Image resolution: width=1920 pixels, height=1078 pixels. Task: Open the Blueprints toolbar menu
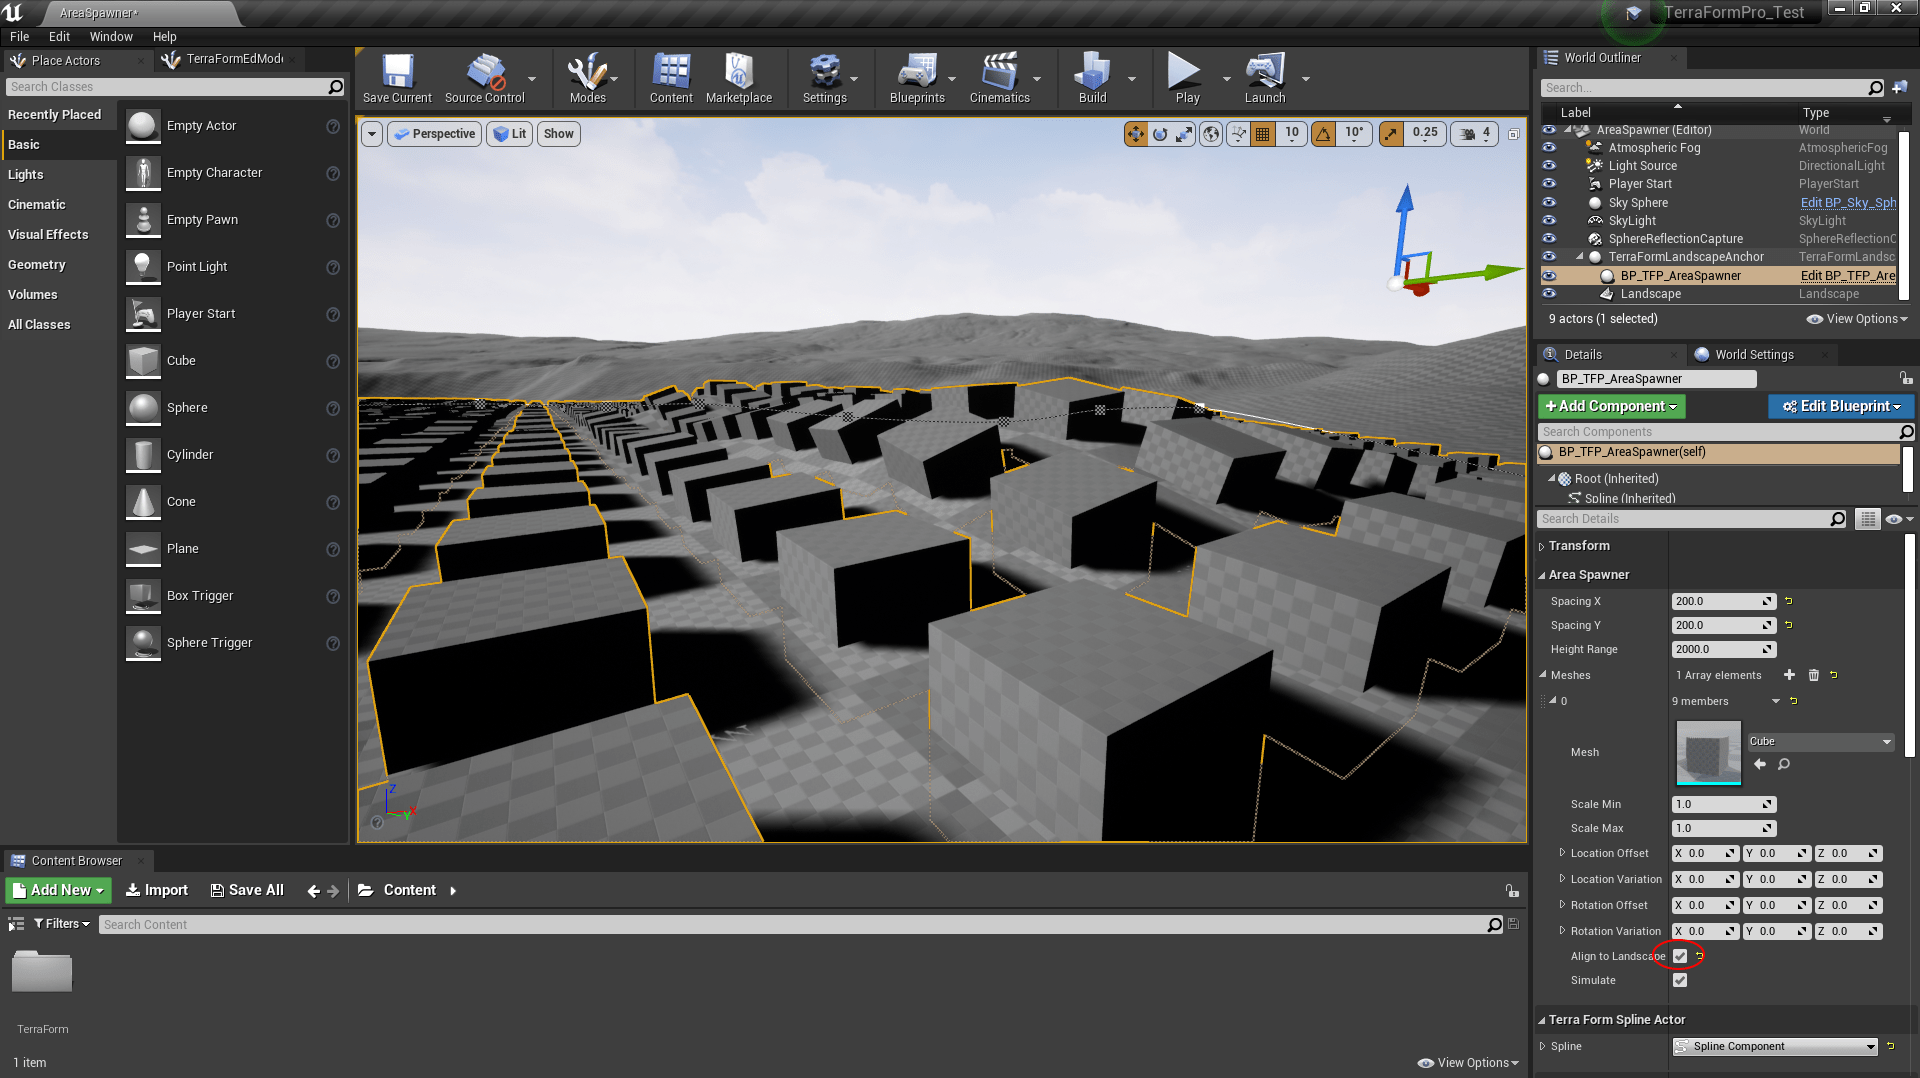tap(916, 78)
